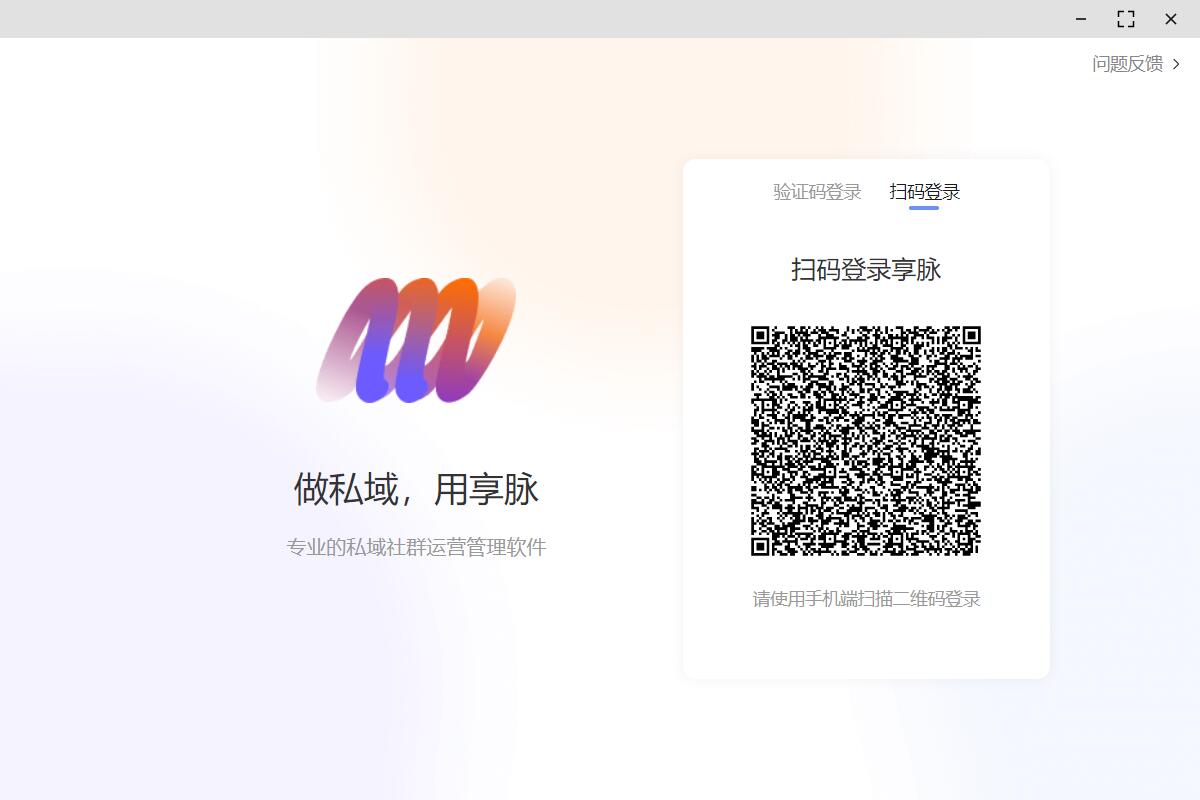The width and height of the screenshot is (1200, 800).
Task: Click the 做私域，用享脉 slogan
Action: [416, 489]
